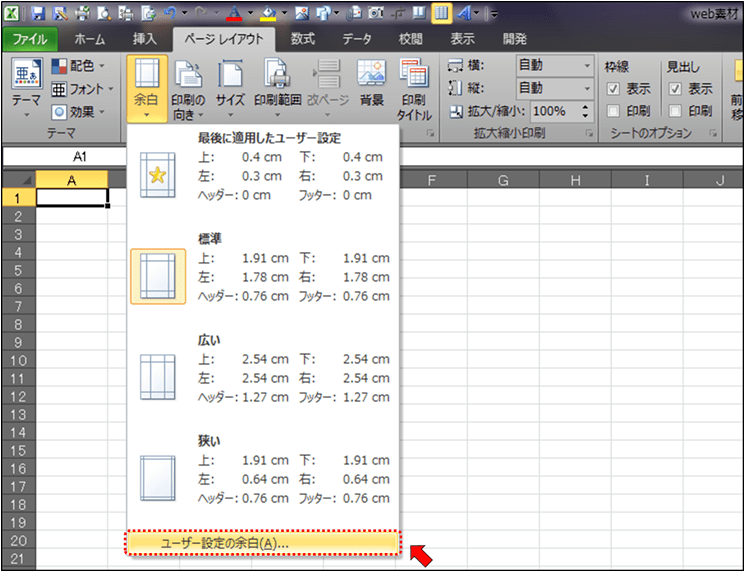Open the font color dropdown arrow
The height and width of the screenshot is (572, 745).
pos(249,13)
